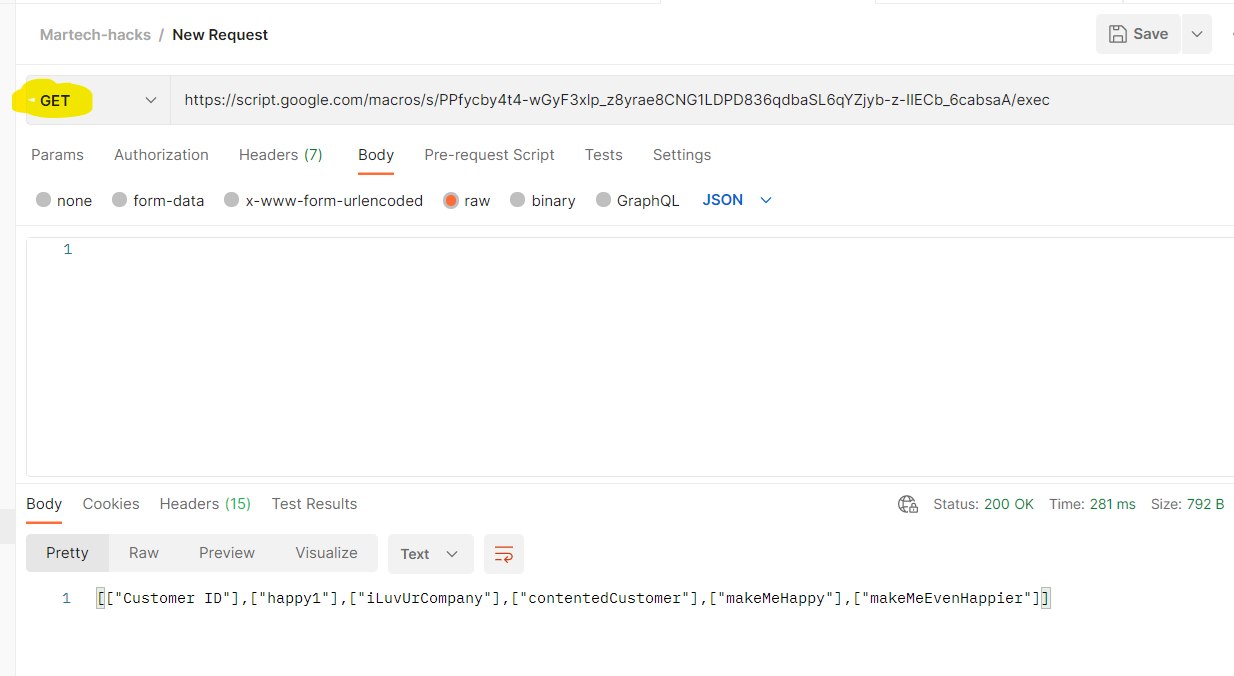The height and width of the screenshot is (676, 1234).
Task: Switch to the Authorization tab
Action: pos(161,155)
